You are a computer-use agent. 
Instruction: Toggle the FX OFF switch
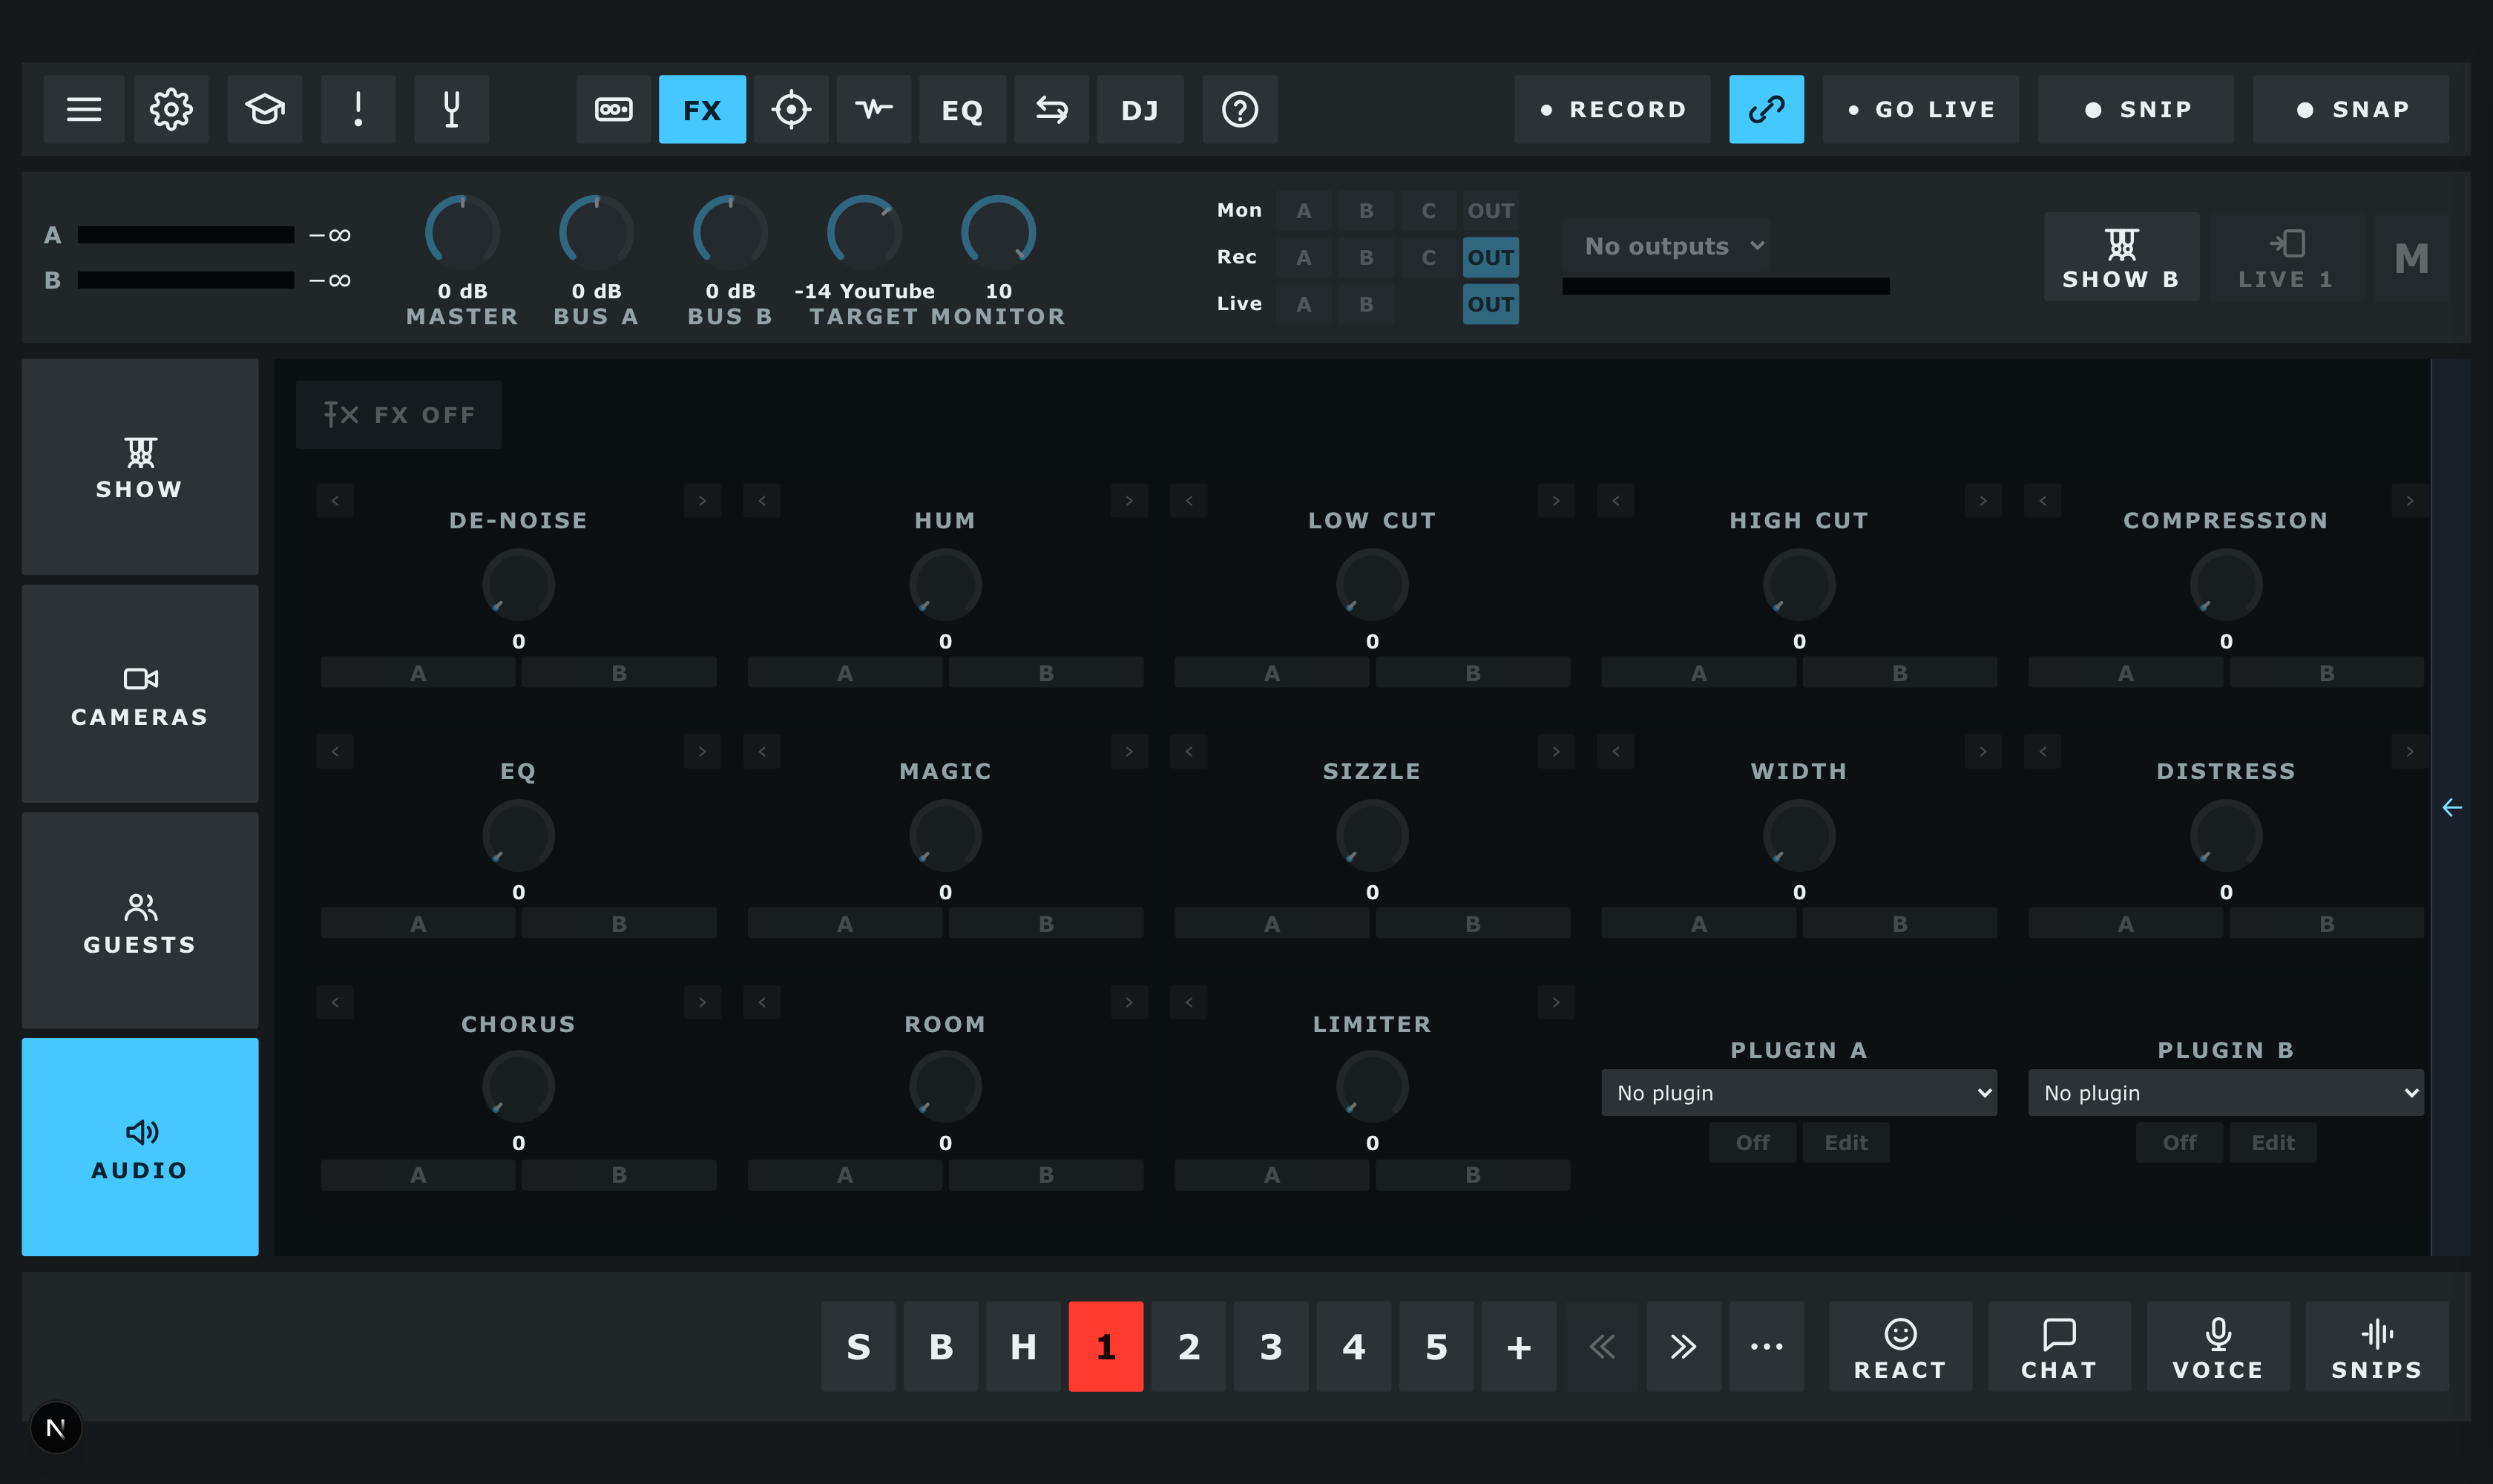tap(399, 414)
